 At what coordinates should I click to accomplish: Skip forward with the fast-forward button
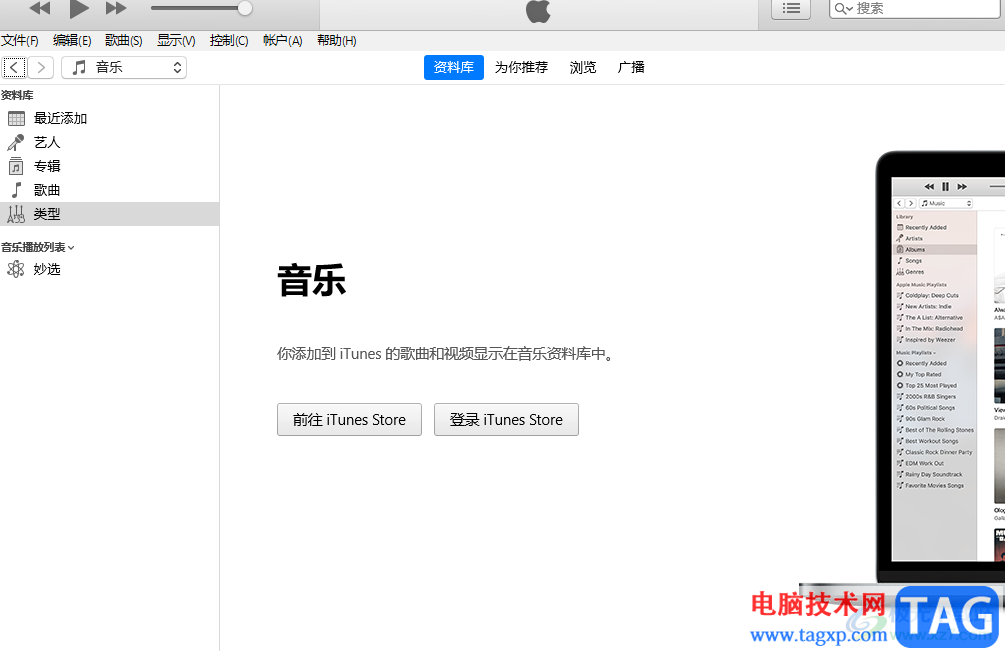point(116,8)
